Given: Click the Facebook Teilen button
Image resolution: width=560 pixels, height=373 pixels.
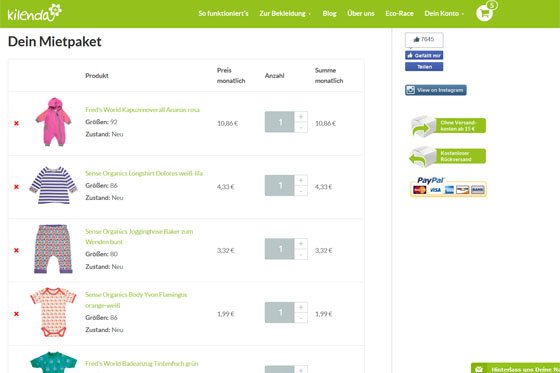Looking at the screenshot, I should [424, 67].
